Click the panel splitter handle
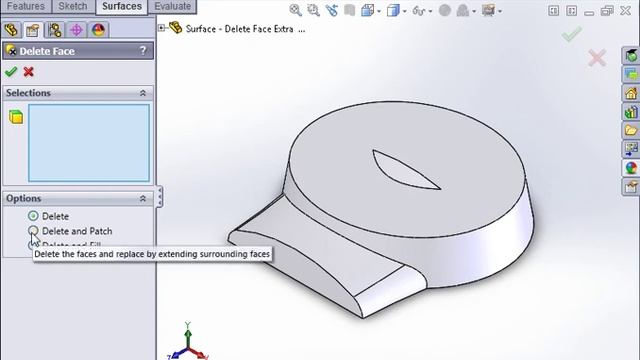640x360 pixels. (x=160, y=197)
